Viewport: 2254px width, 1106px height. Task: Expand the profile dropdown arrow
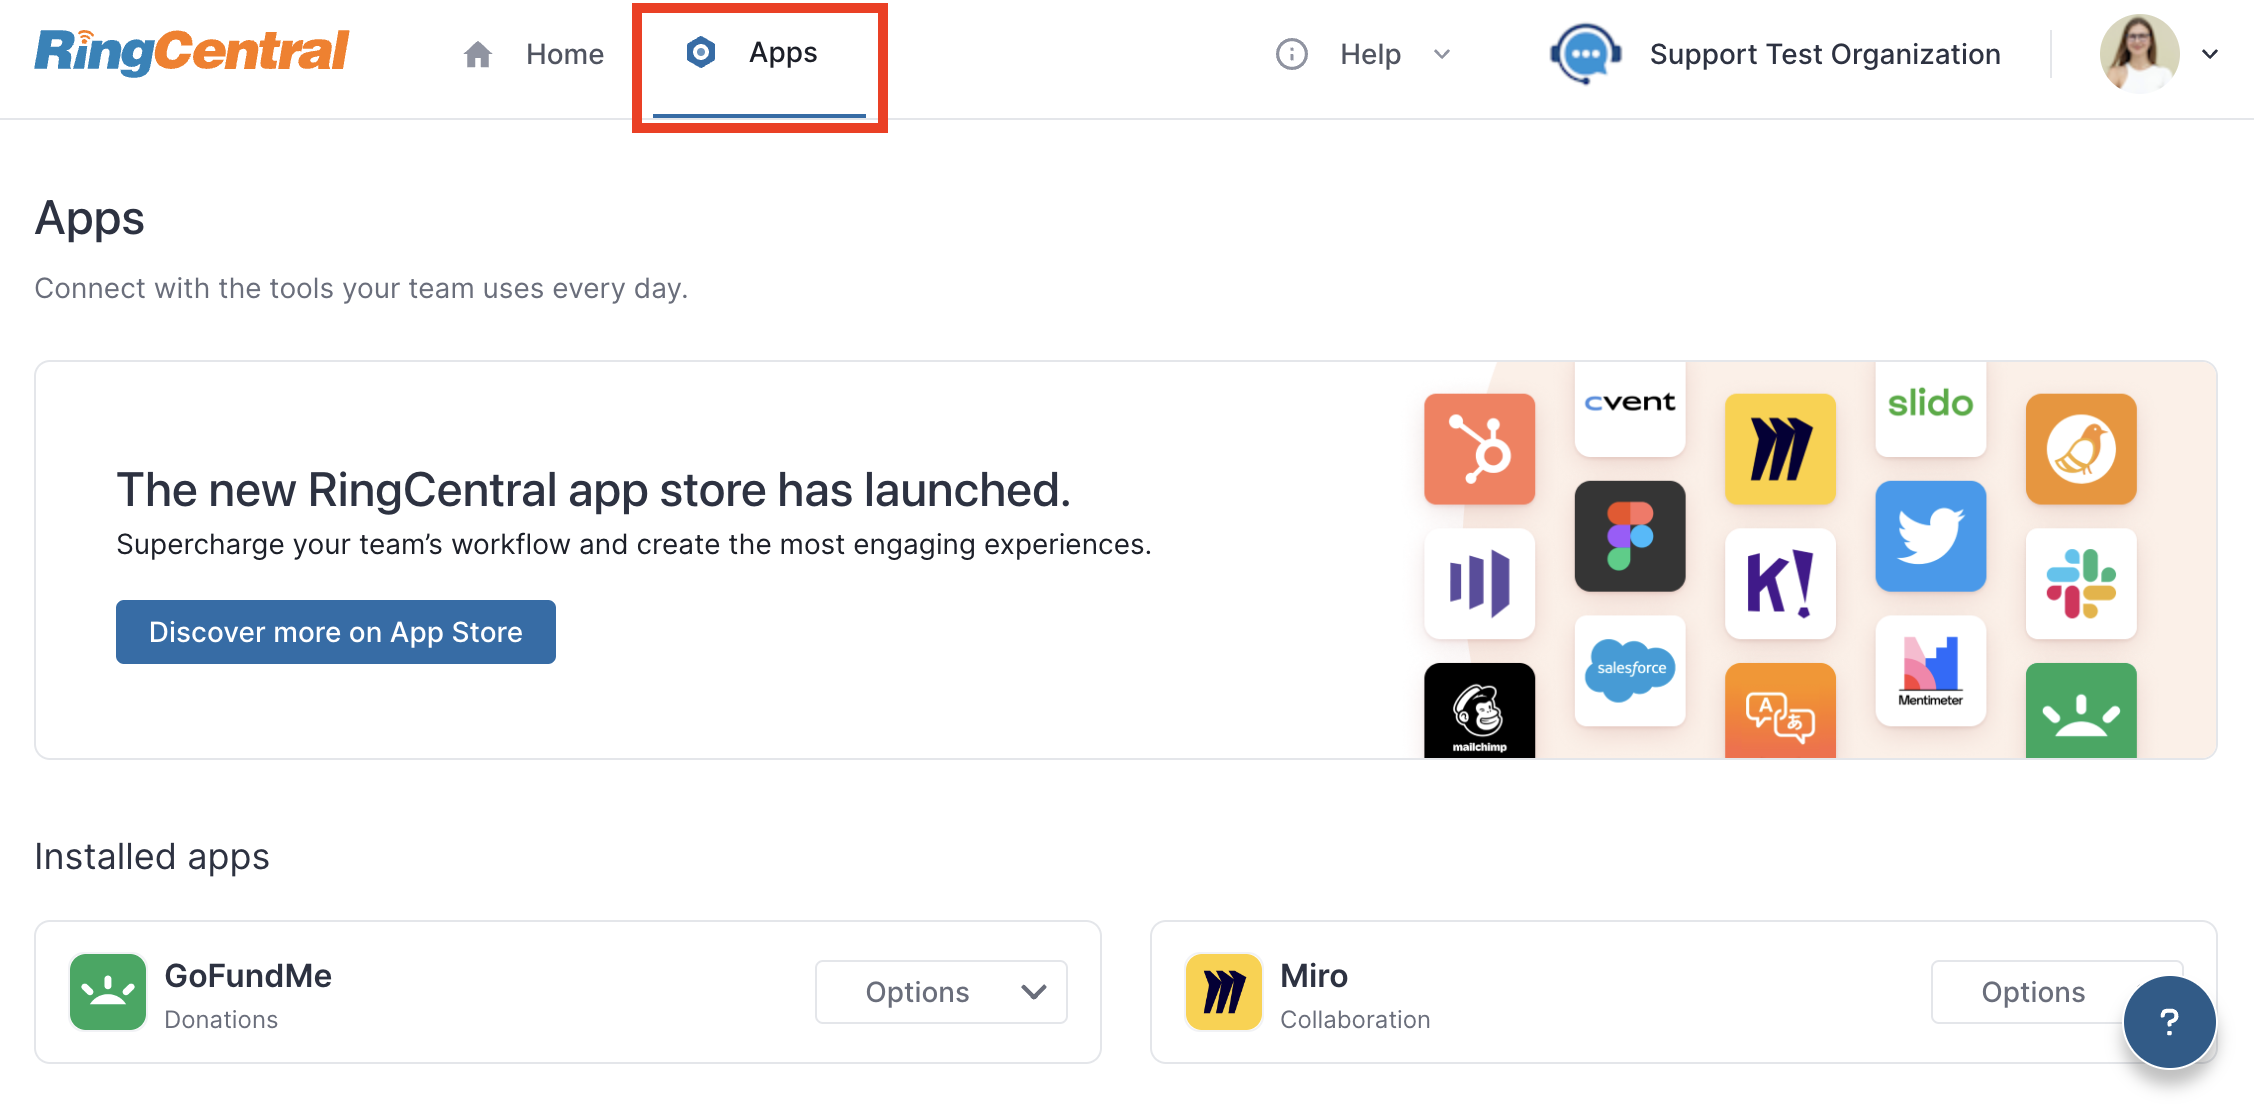coord(2210,54)
